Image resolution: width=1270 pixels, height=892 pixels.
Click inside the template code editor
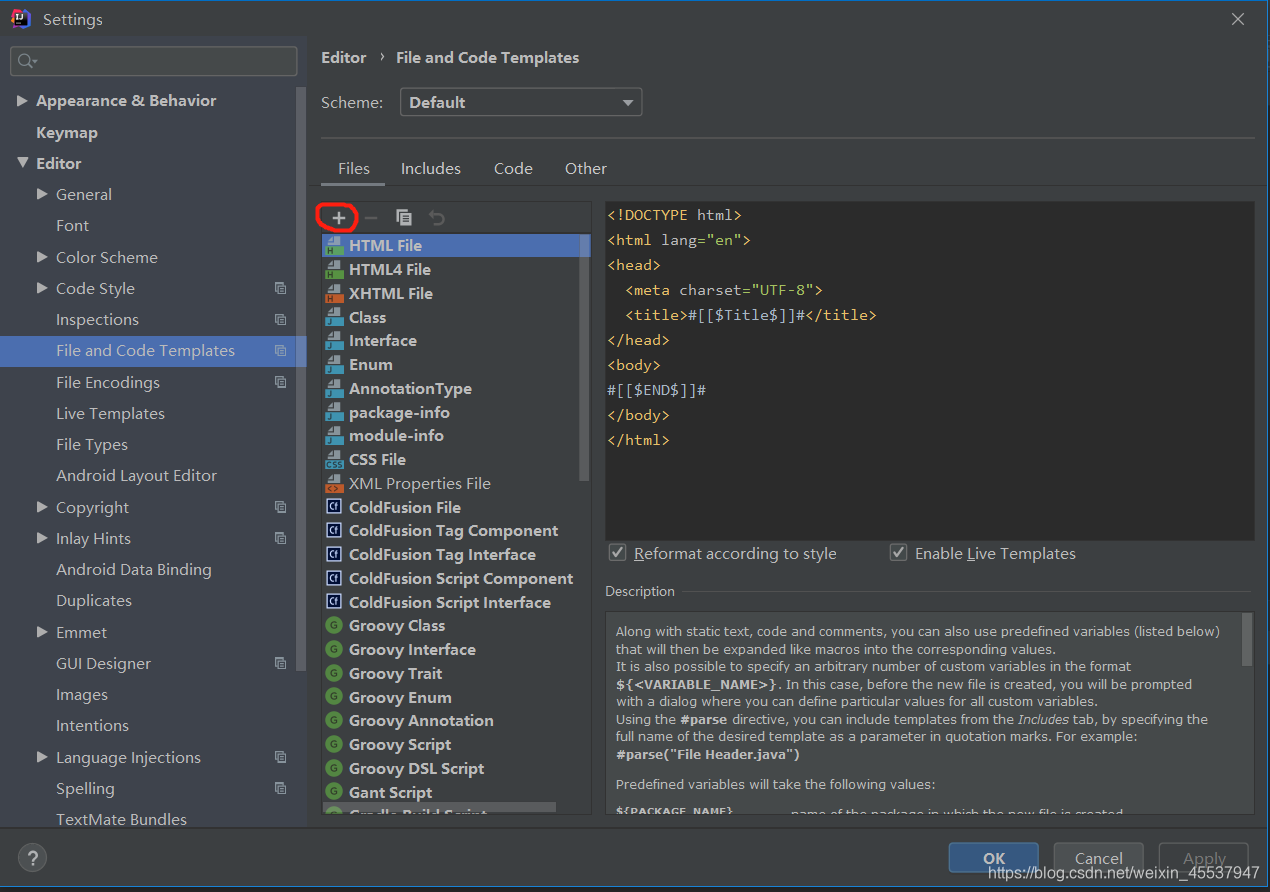pos(930,371)
